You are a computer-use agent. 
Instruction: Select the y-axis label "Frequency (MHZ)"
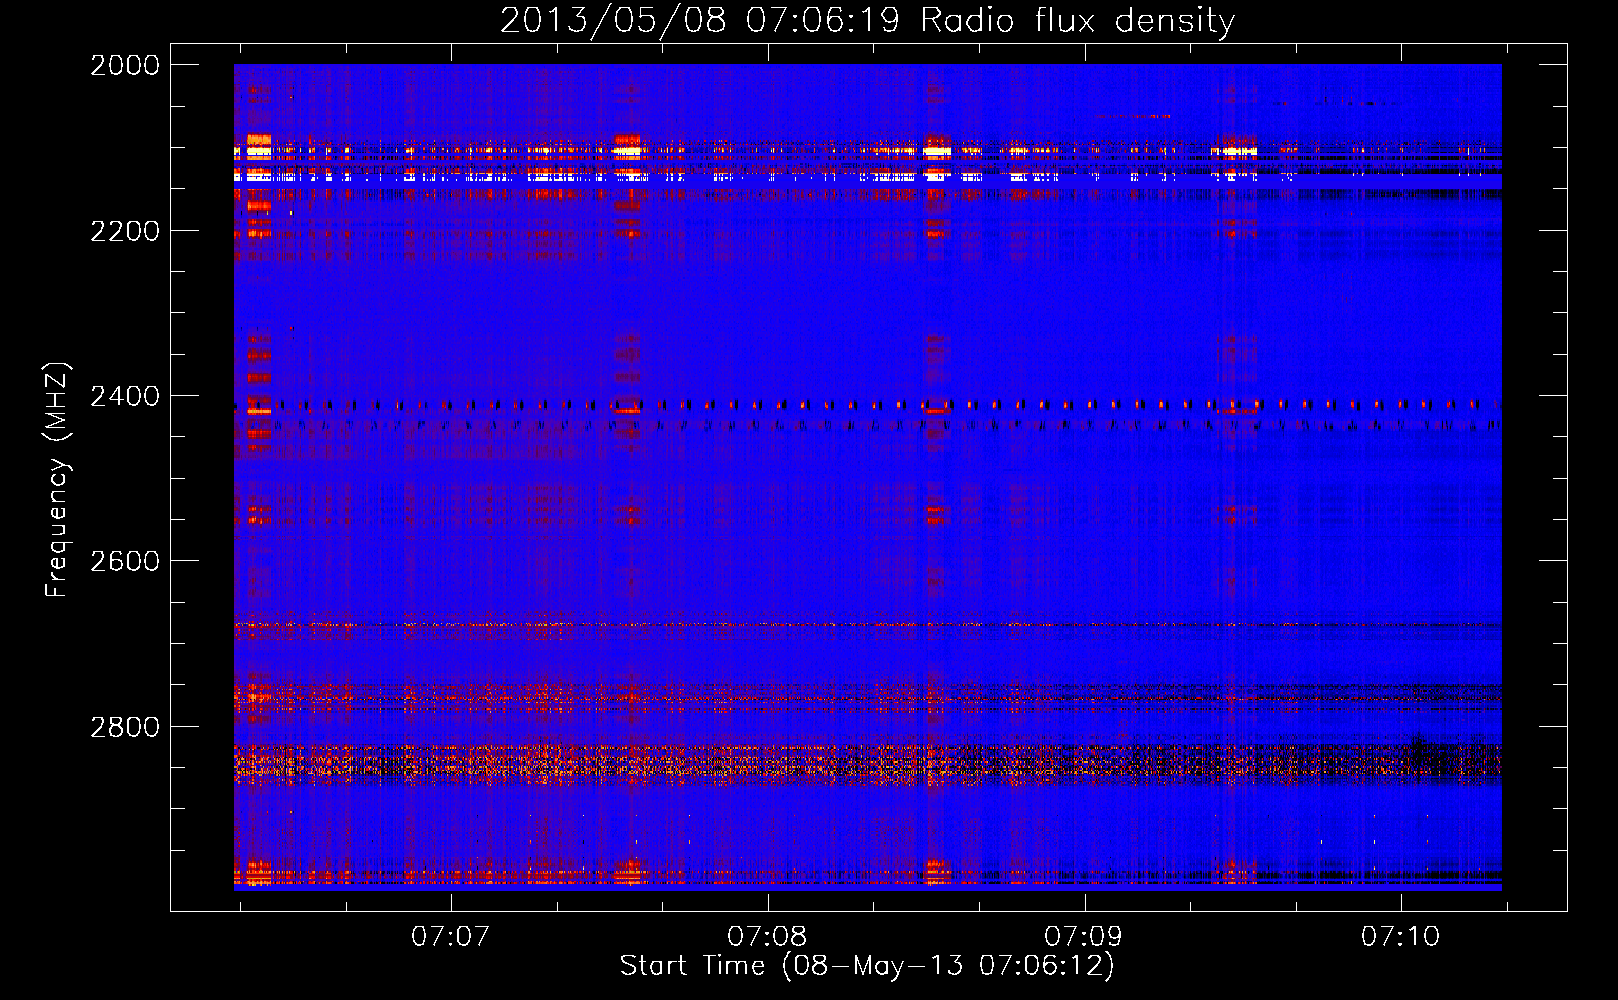tap(57, 480)
